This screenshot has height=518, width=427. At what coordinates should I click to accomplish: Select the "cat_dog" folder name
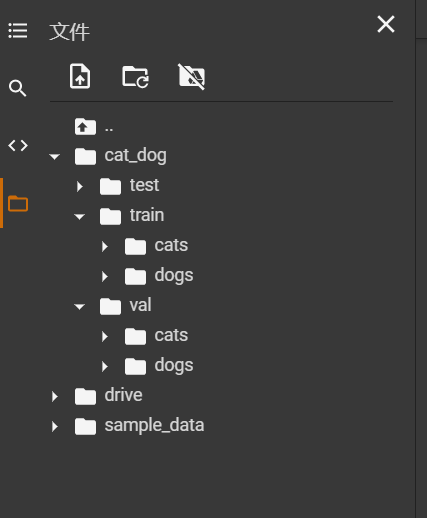pyautogui.click(x=136, y=156)
